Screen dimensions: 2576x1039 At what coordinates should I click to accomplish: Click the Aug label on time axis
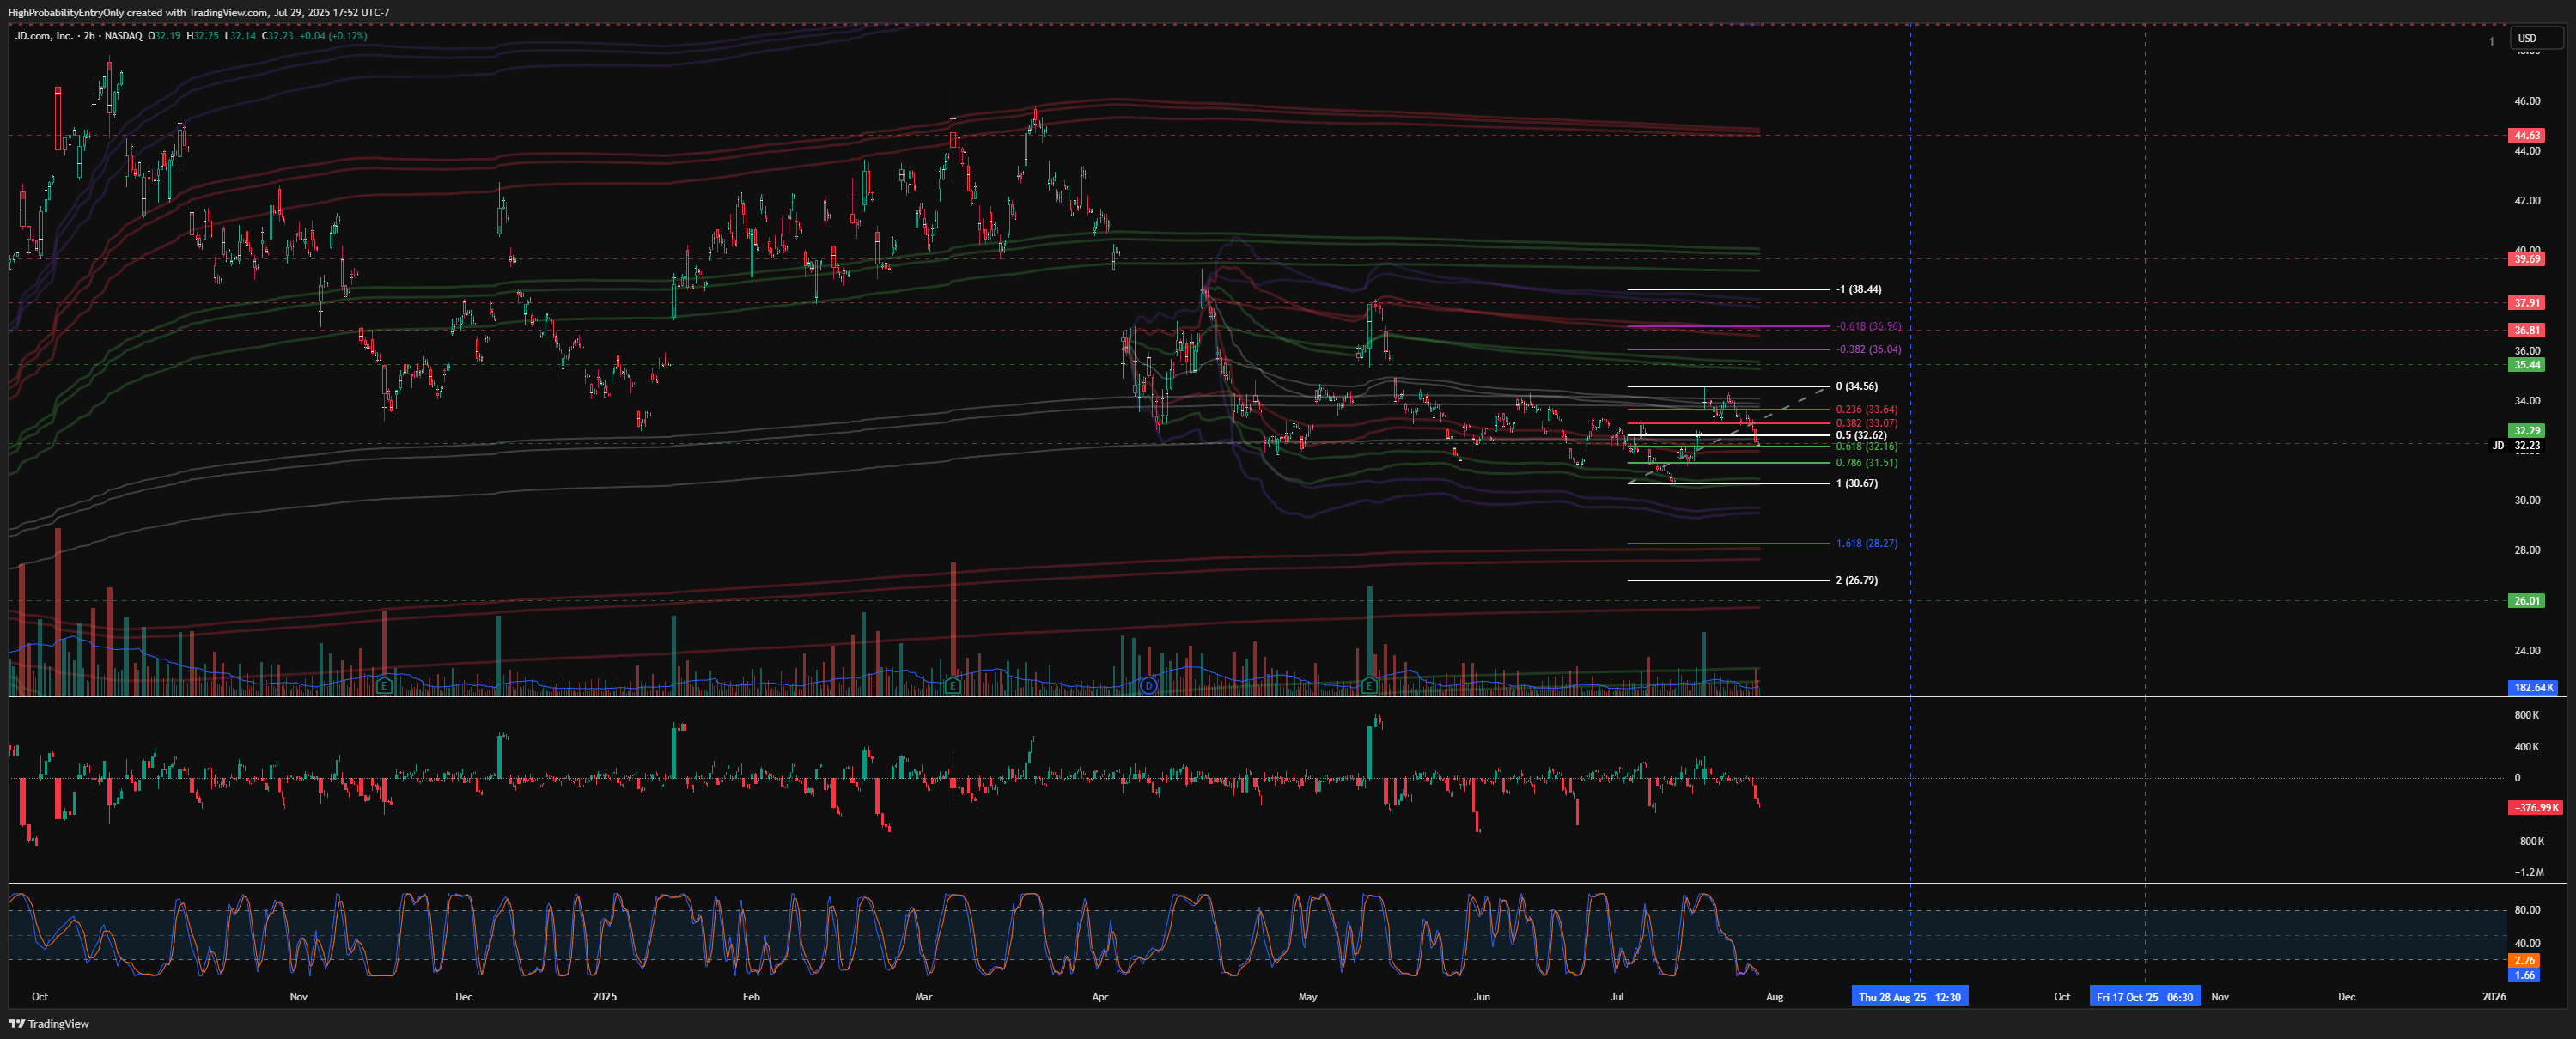[1774, 996]
